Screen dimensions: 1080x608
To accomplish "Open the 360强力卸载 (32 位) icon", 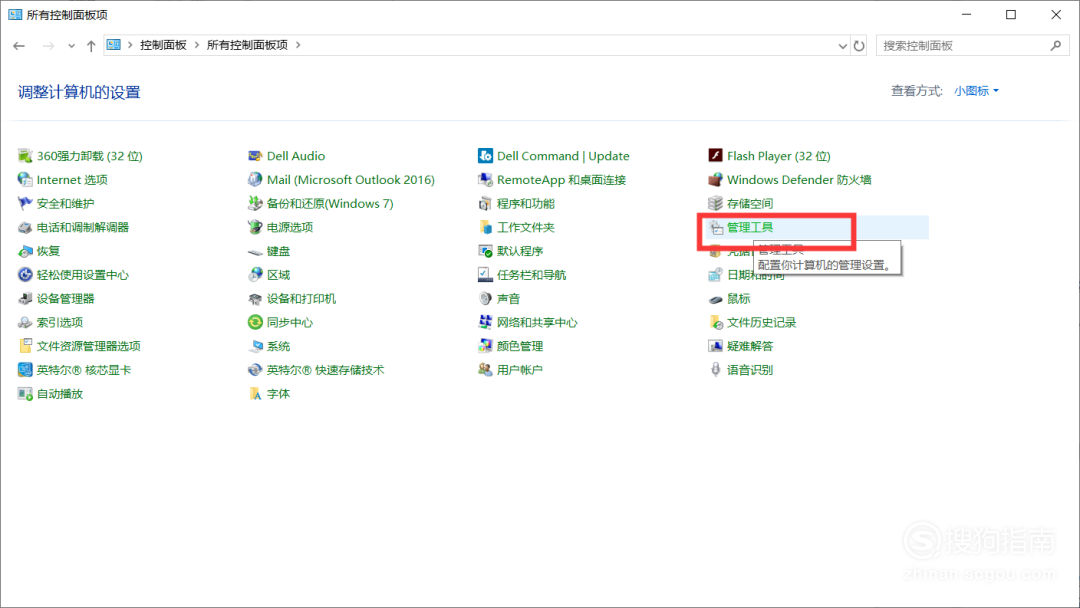I will coord(25,156).
